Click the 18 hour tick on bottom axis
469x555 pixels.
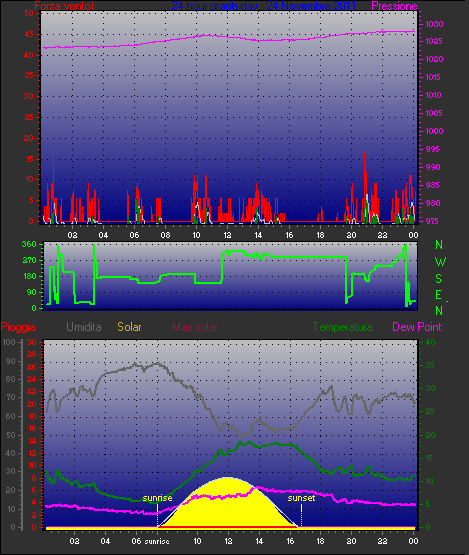[x=320, y=541]
